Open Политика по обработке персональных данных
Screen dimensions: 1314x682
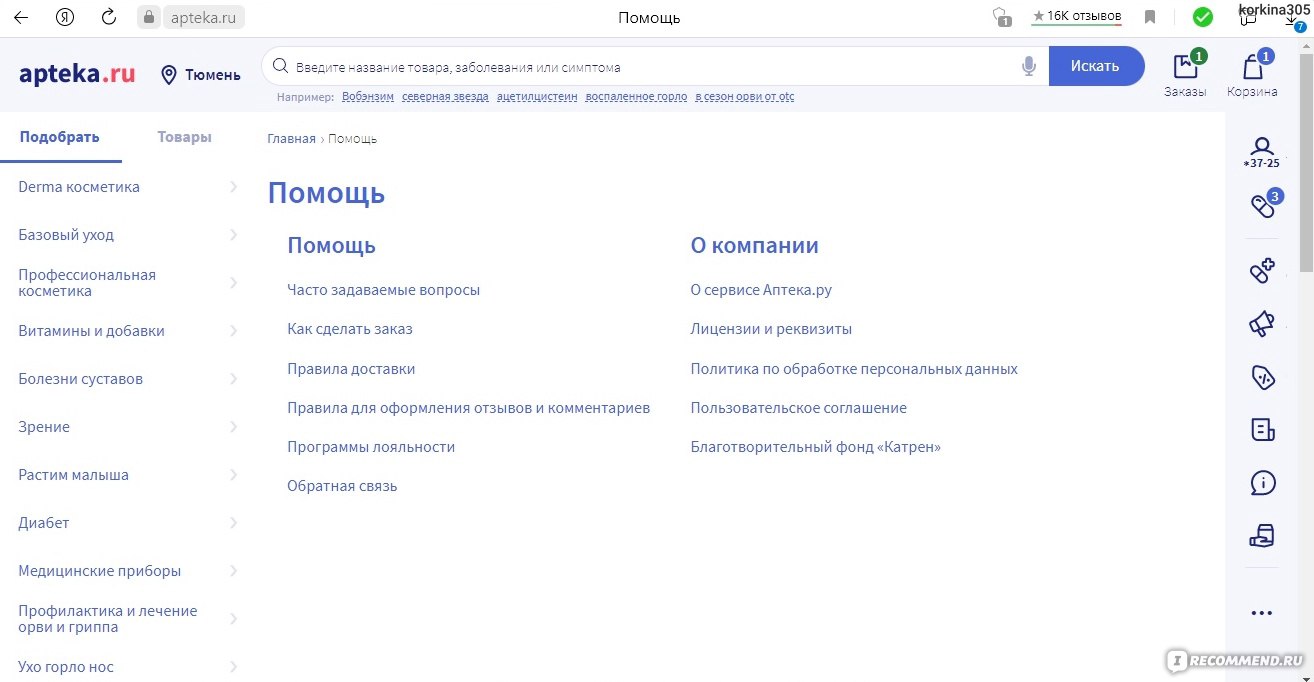tap(854, 369)
